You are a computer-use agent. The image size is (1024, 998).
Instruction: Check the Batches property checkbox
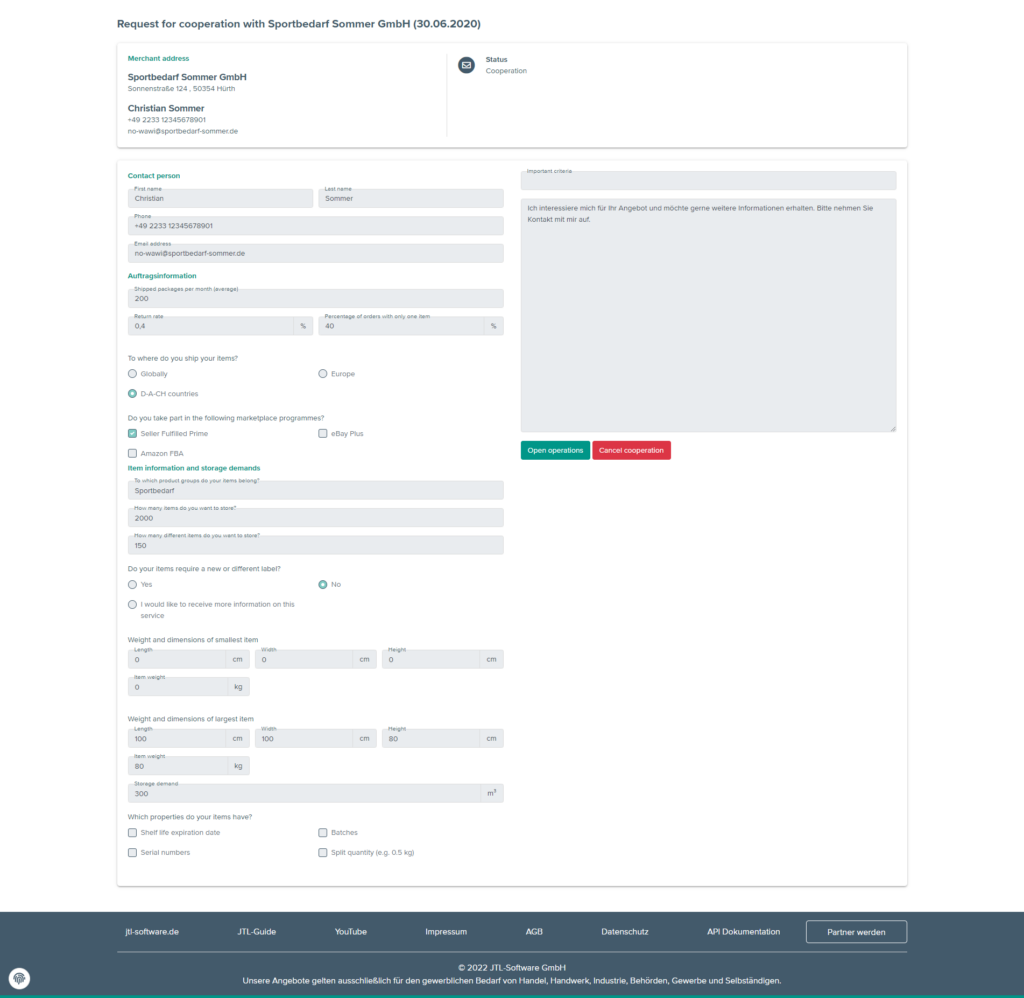tap(322, 832)
